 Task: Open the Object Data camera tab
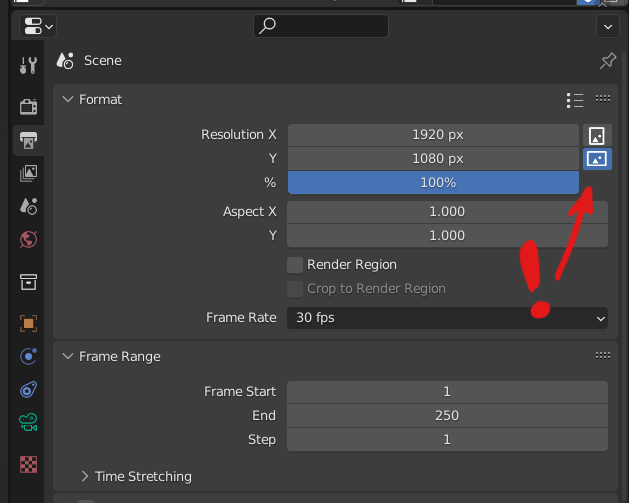(x=28, y=422)
